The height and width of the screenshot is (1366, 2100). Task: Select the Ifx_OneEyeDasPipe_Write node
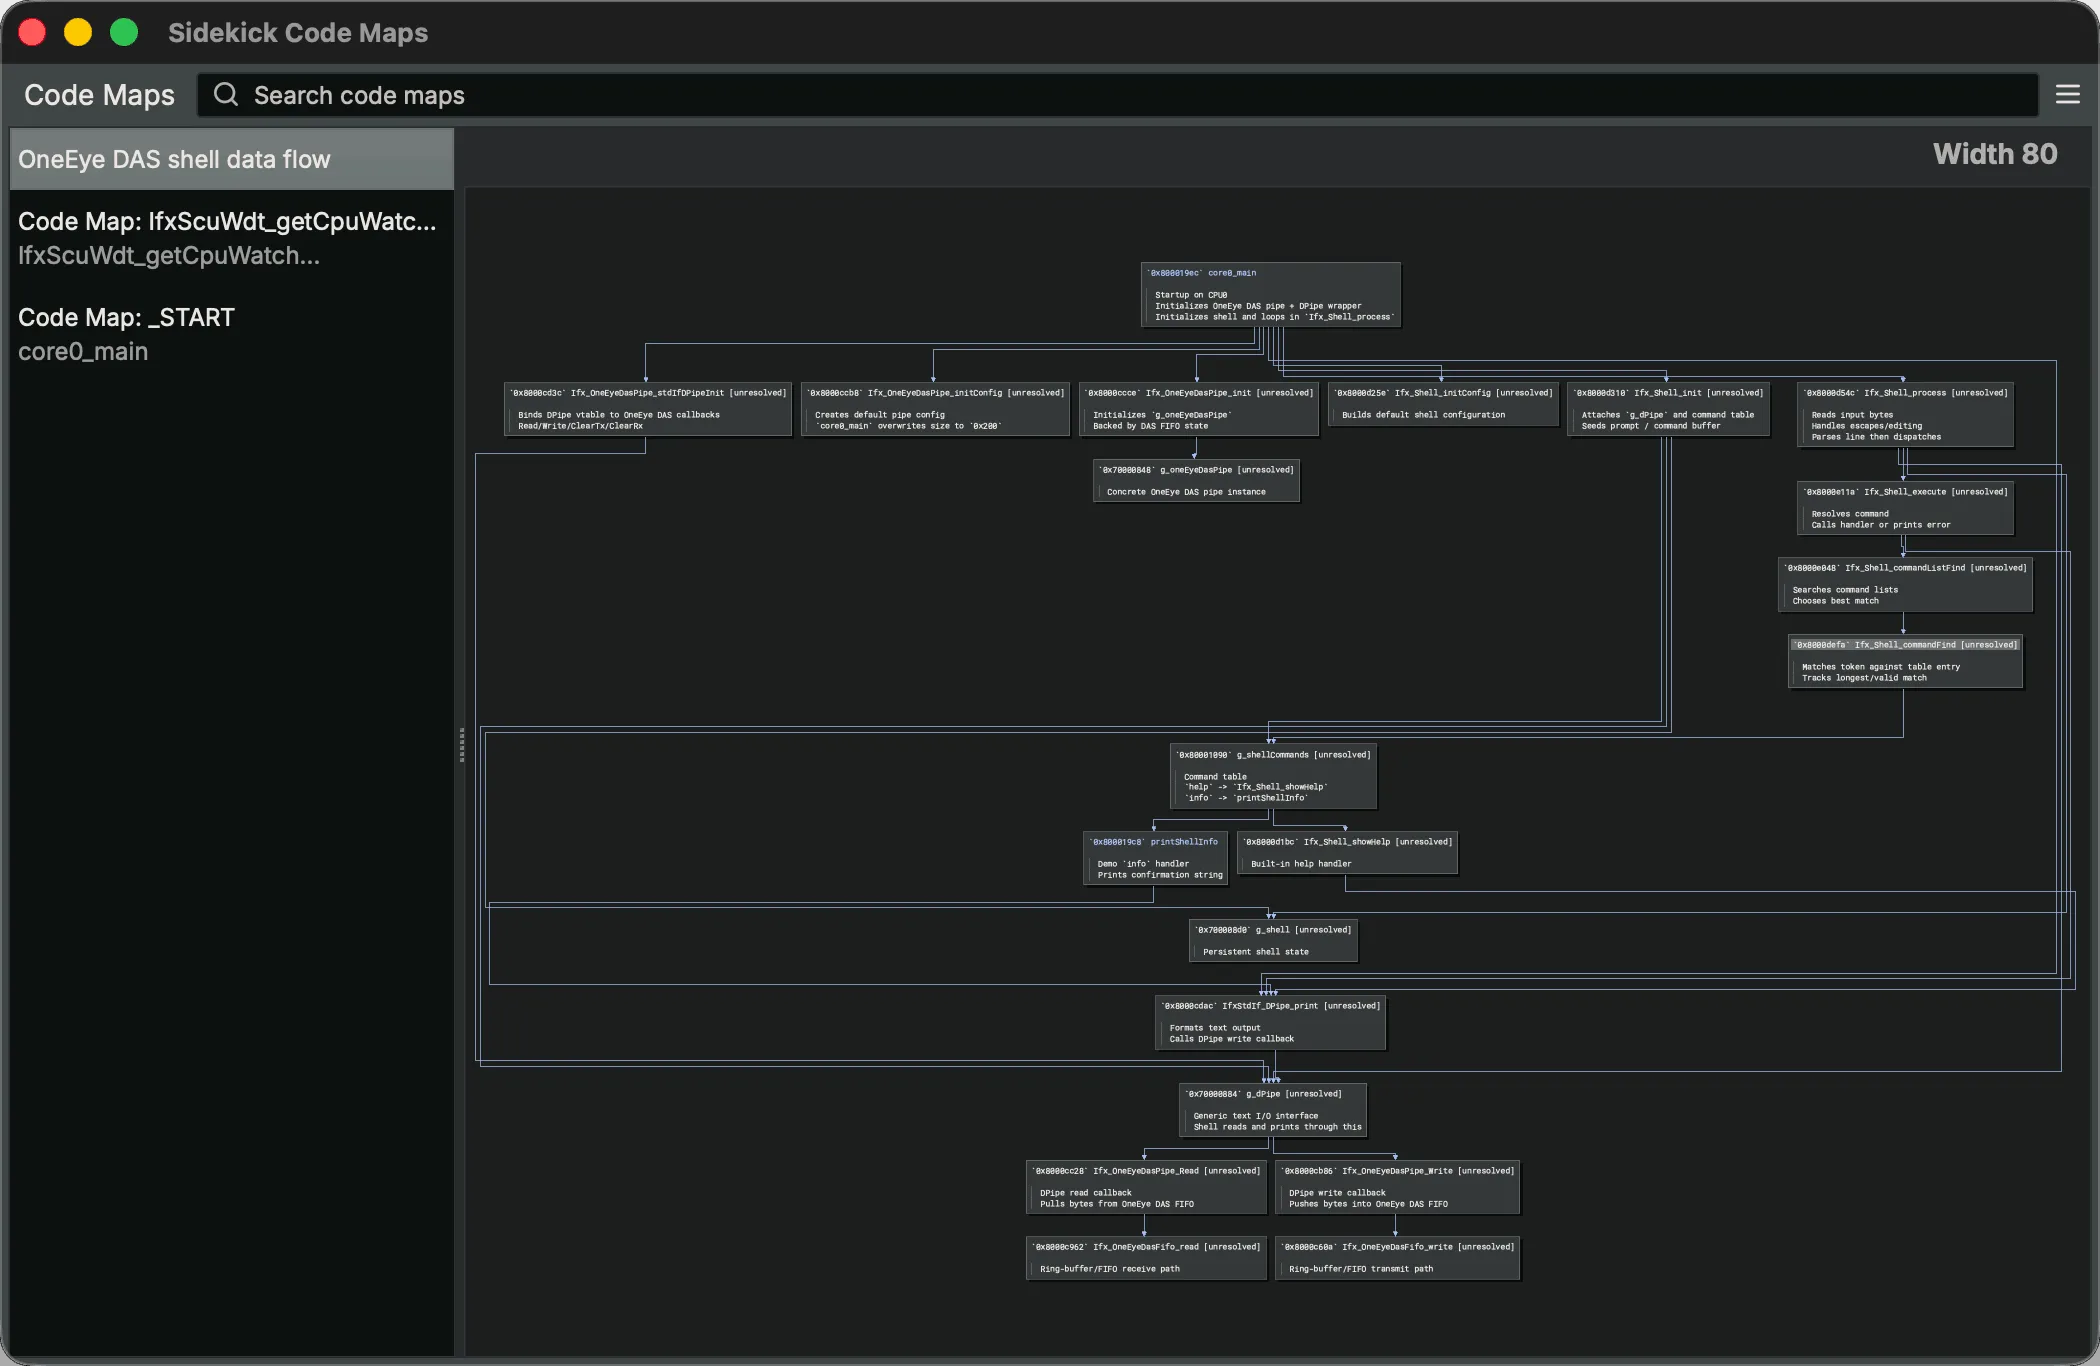tap(1397, 1187)
